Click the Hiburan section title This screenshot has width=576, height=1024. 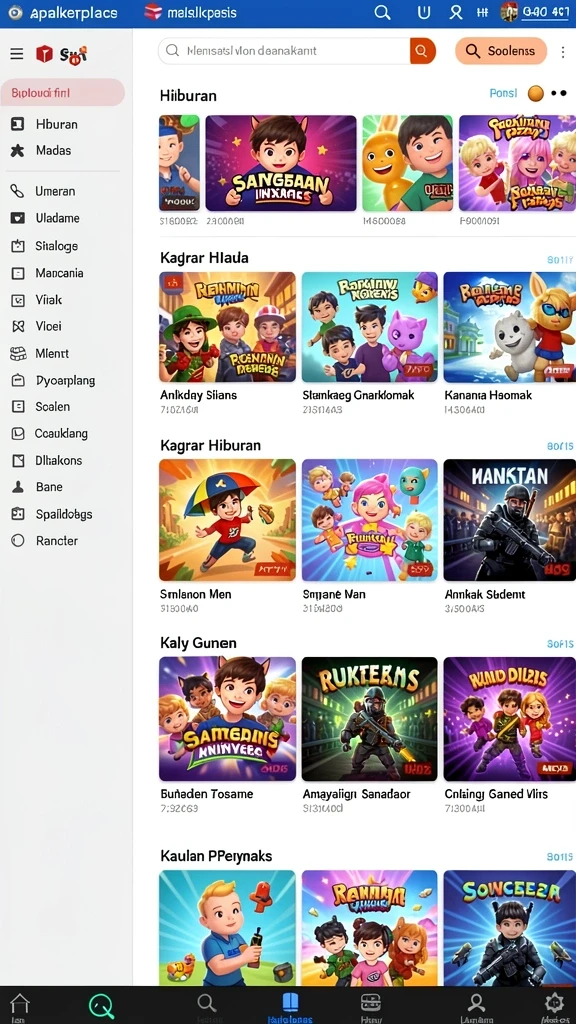[x=188, y=95]
